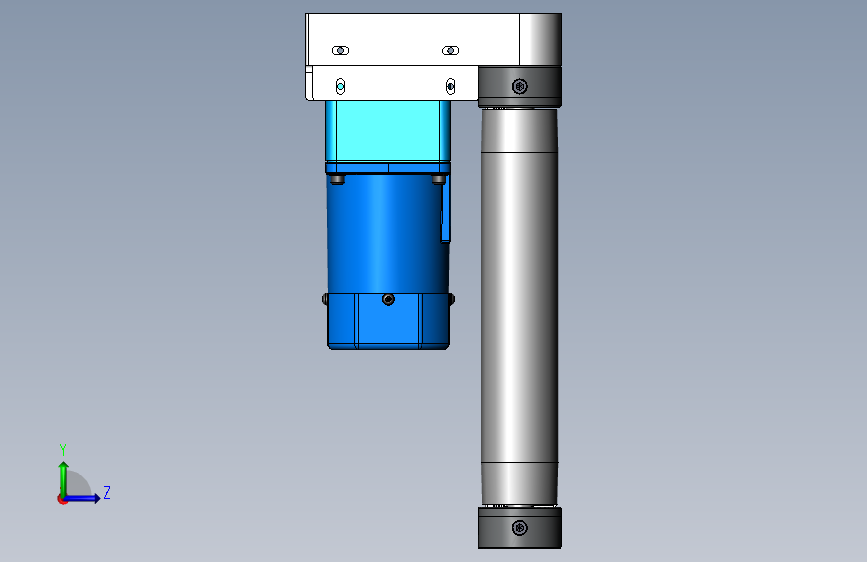Click the lower-right vertical slot hole
Viewport: 867px width, 562px height.
451,86
